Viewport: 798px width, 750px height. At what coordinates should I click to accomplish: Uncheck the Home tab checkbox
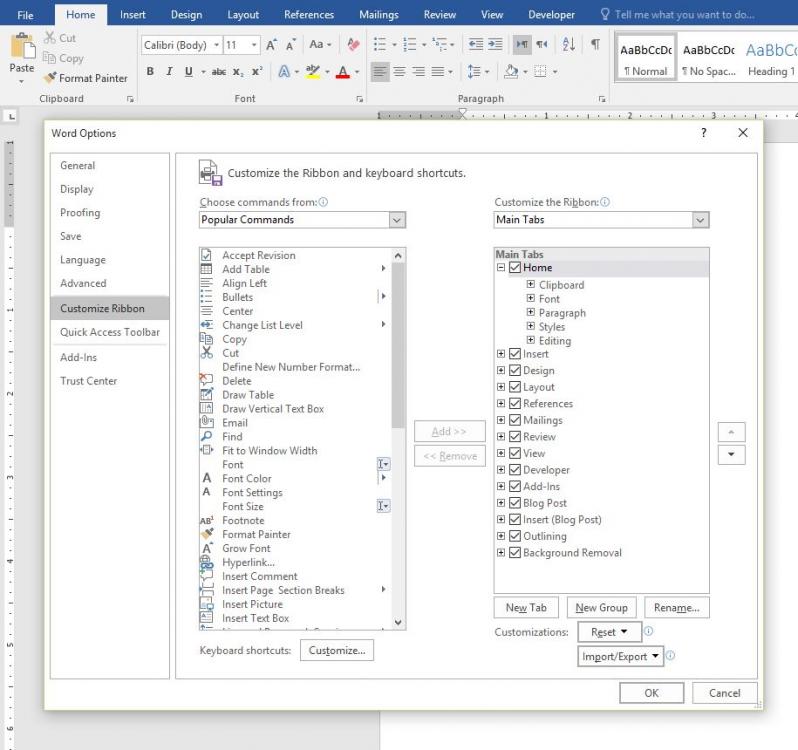click(x=515, y=267)
